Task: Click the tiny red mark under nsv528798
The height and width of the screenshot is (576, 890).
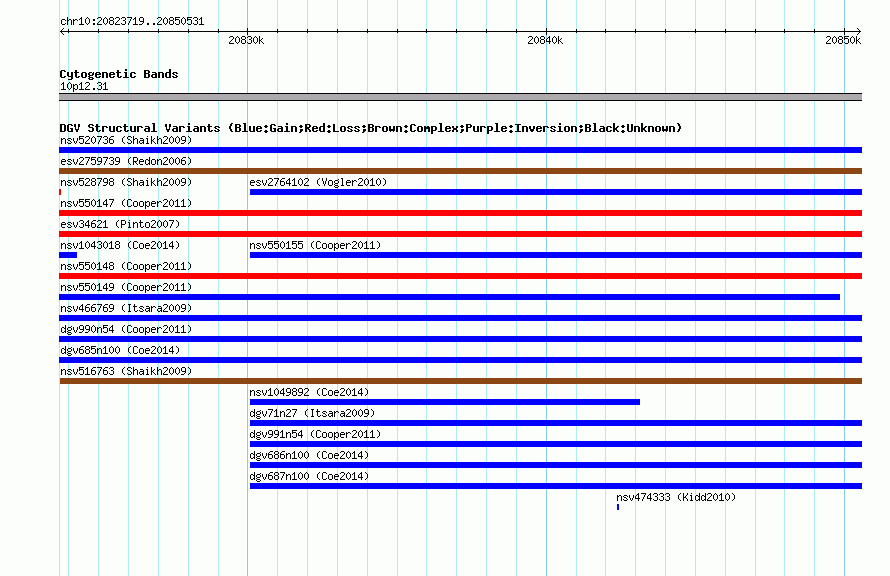Action: (60, 192)
